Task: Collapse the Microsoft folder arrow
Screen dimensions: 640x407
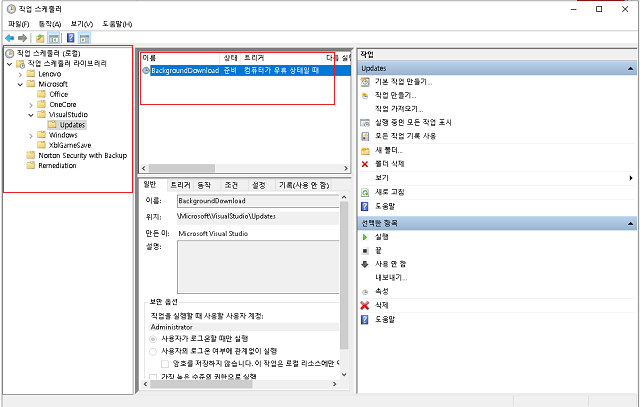Action: [20, 85]
